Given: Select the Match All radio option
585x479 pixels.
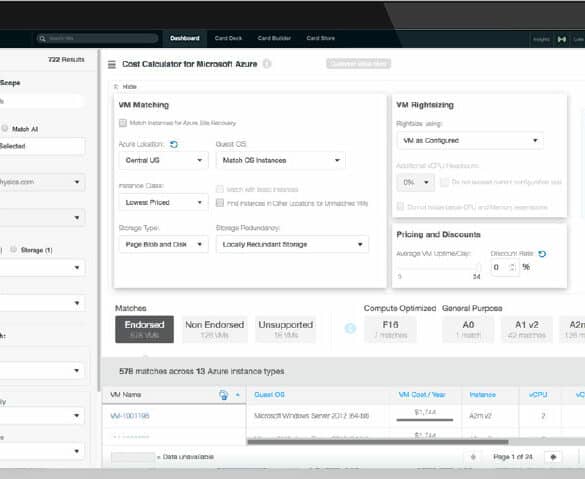Looking at the screenshot, I should [4, 128].
